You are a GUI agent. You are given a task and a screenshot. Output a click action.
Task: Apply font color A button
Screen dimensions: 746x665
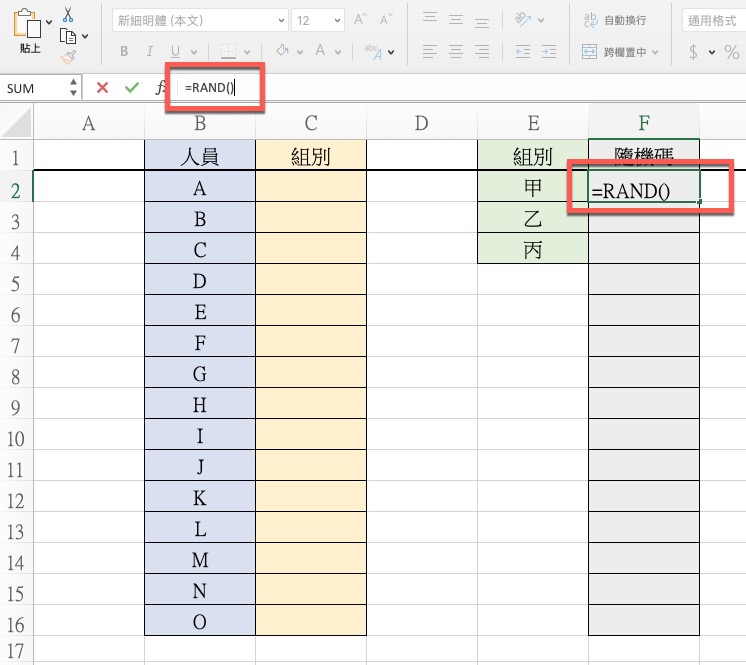click(x=320, y=50)
